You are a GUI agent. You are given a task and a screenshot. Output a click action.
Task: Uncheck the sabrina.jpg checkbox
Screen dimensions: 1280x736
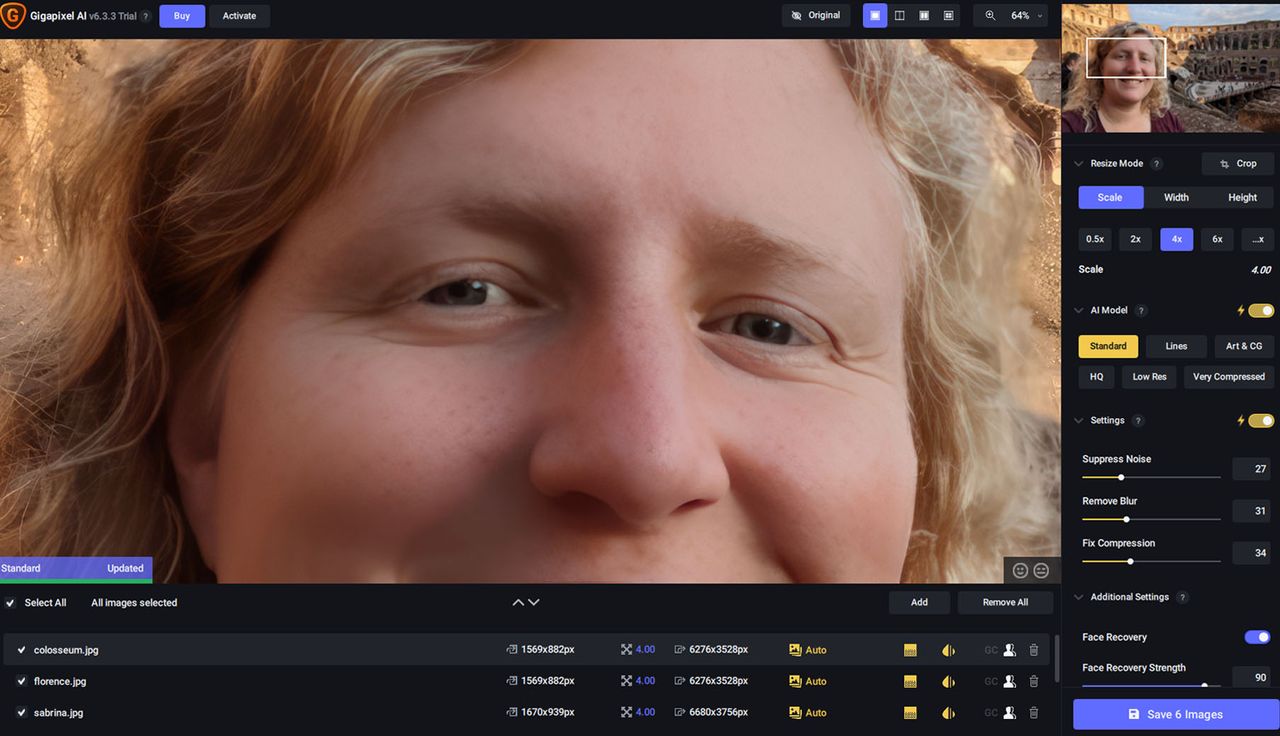(21, 712)
